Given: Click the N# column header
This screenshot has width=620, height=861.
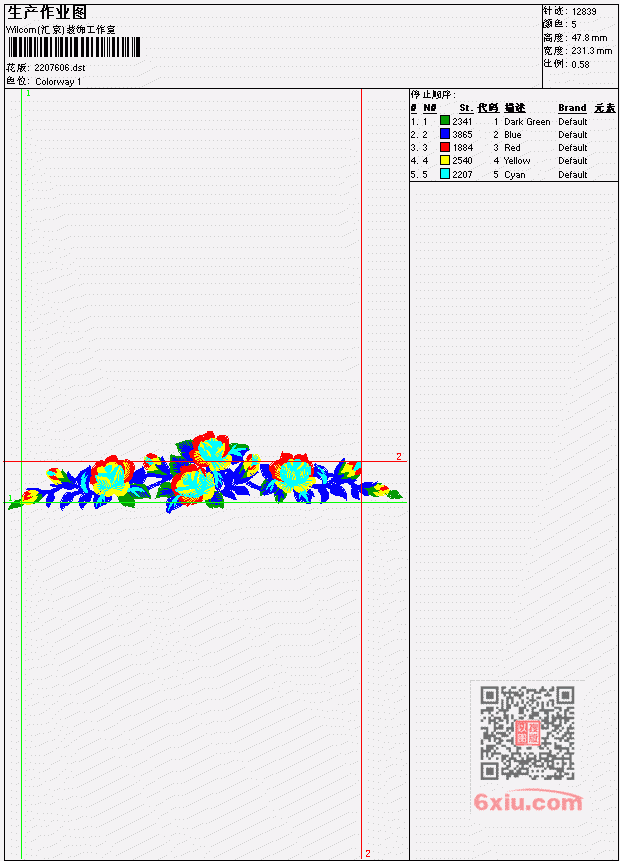Looking at the screenshot, I should click(429, 108).
